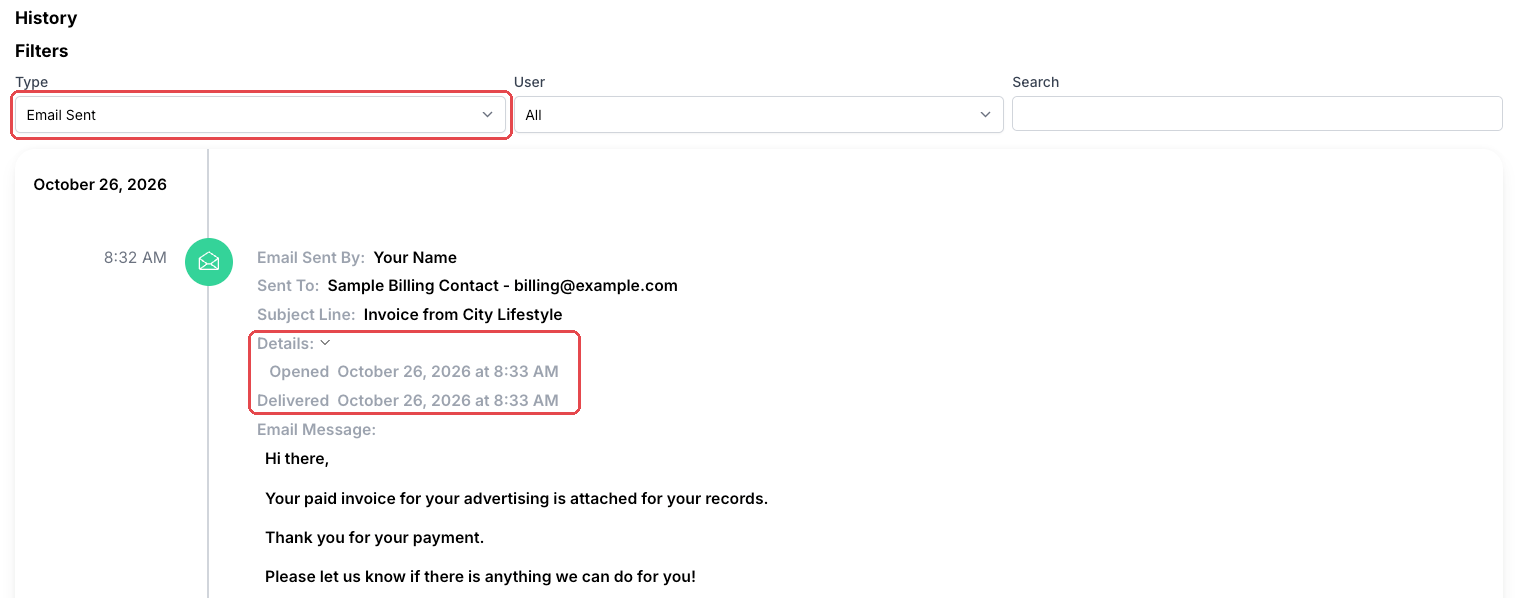Click the 'Type' filter label

pyautogui.click(x=32, y=82)
